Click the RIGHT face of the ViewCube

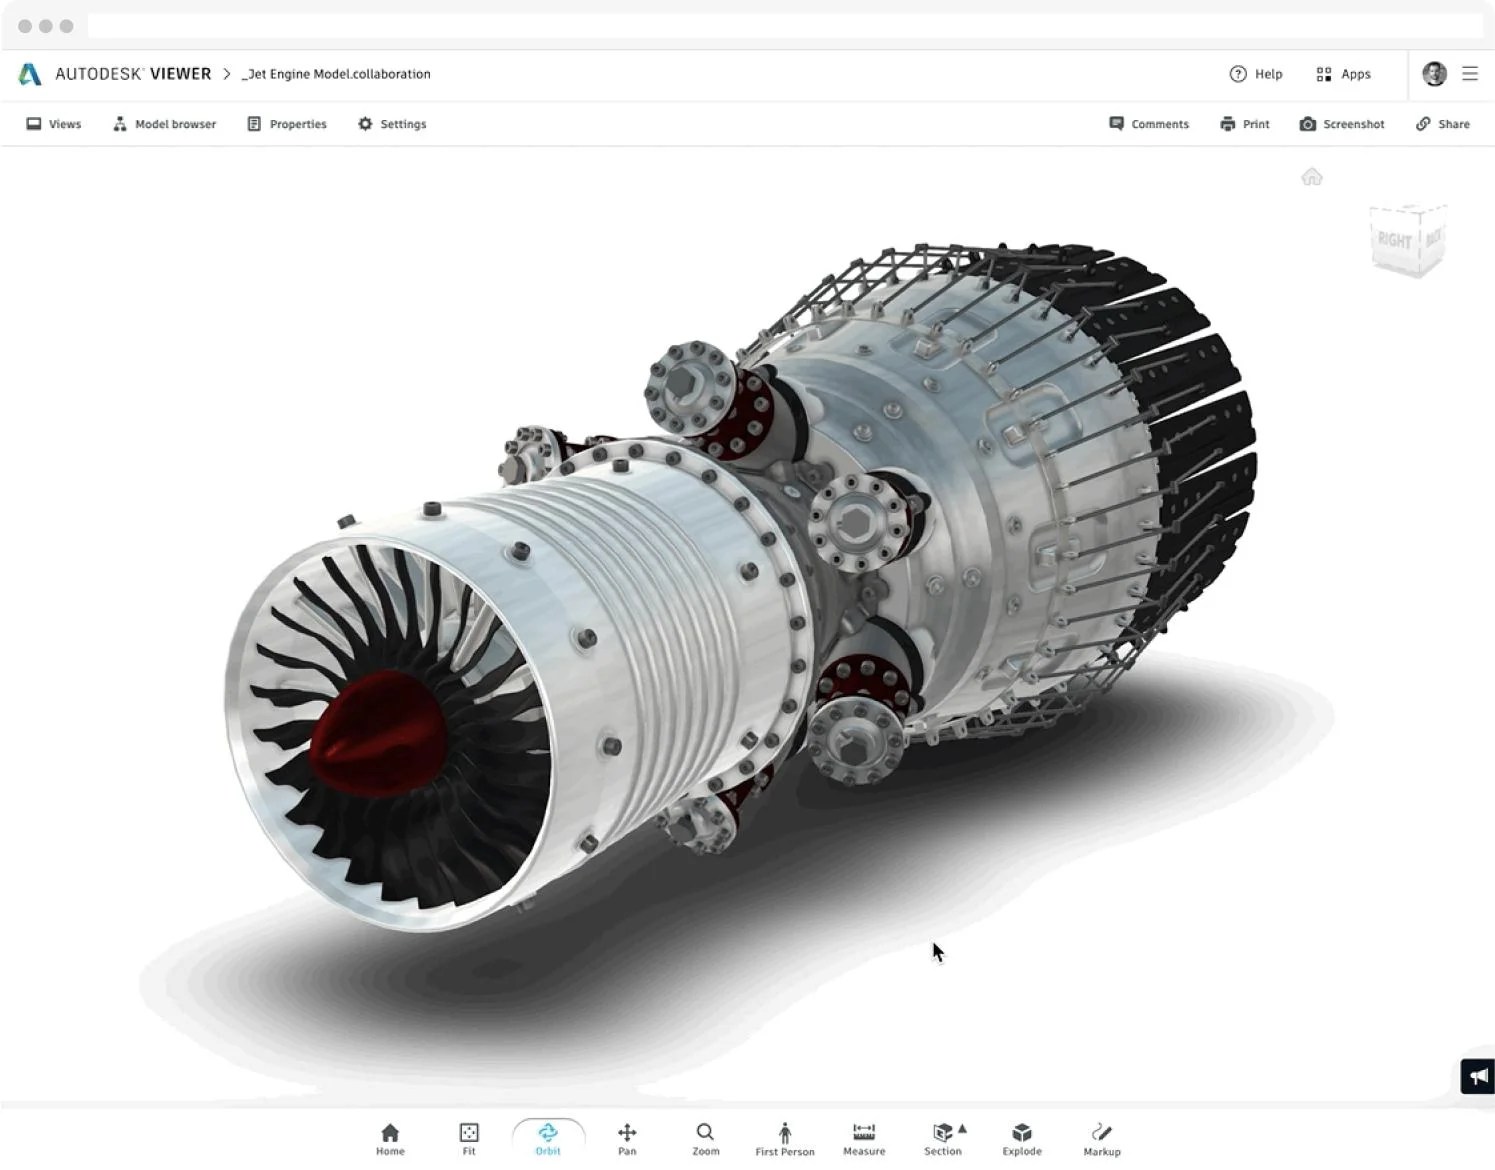tap(1392, 240)
